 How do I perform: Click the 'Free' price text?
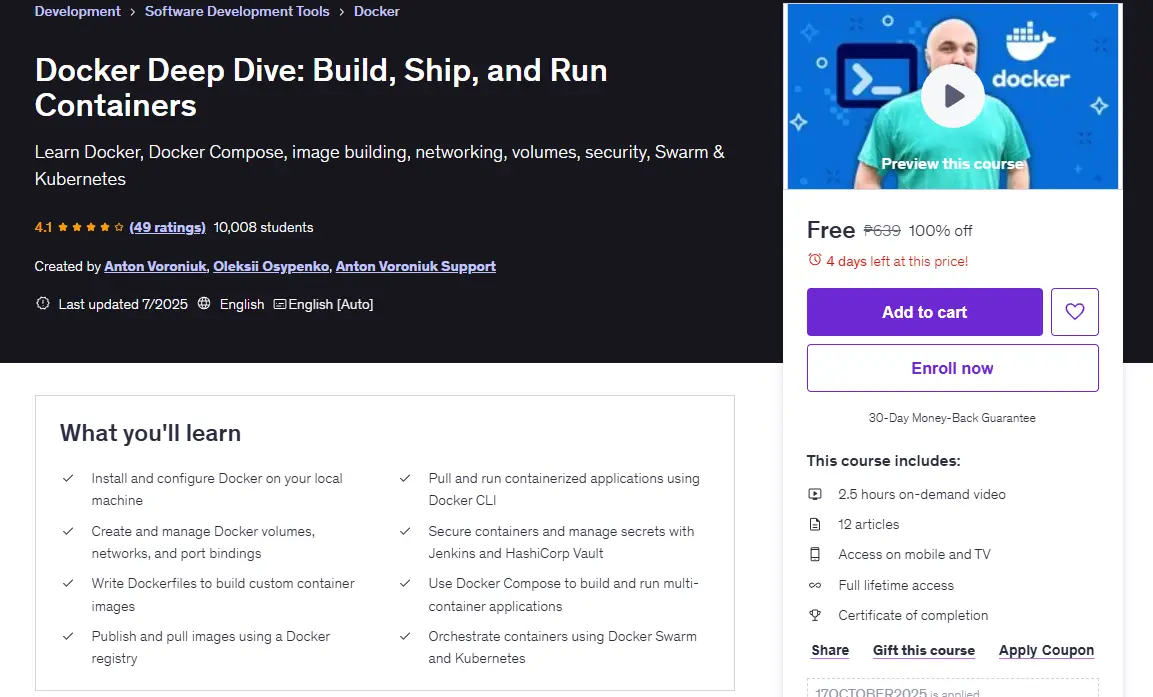click(x=831, y=229)
